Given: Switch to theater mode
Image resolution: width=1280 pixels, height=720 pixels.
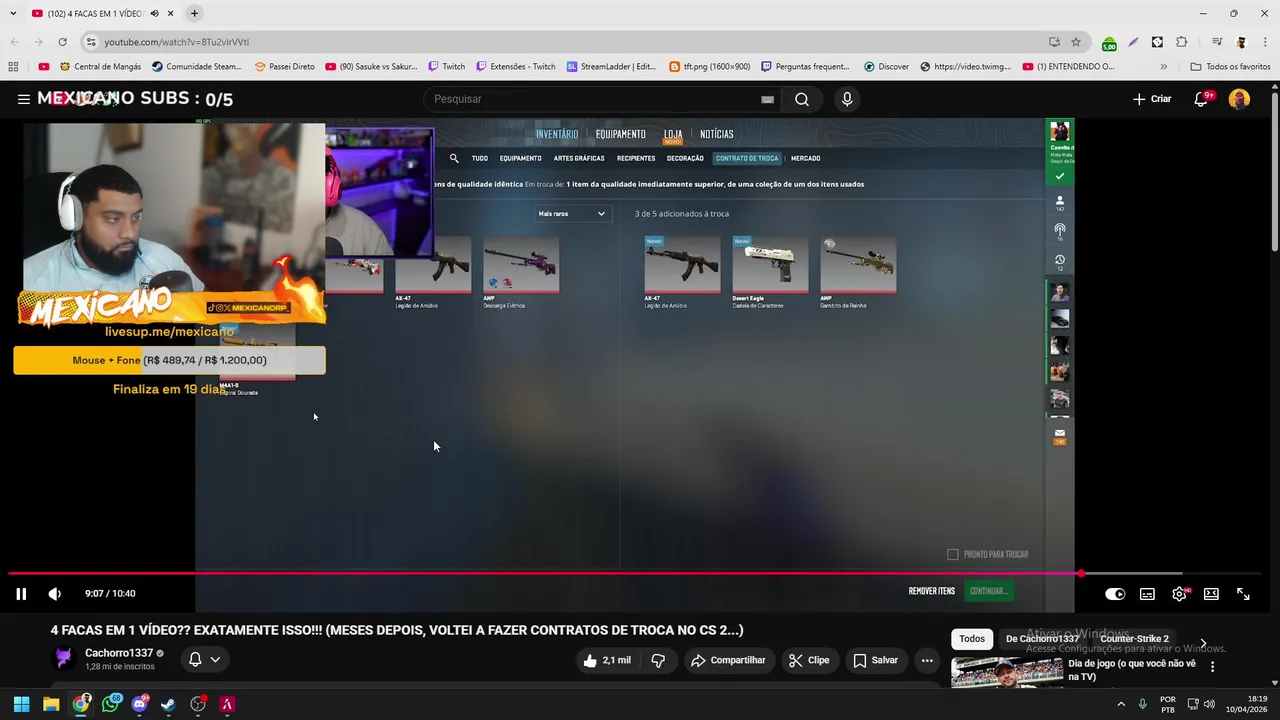Looking at the screenshot, I should tap(1211, 594).
